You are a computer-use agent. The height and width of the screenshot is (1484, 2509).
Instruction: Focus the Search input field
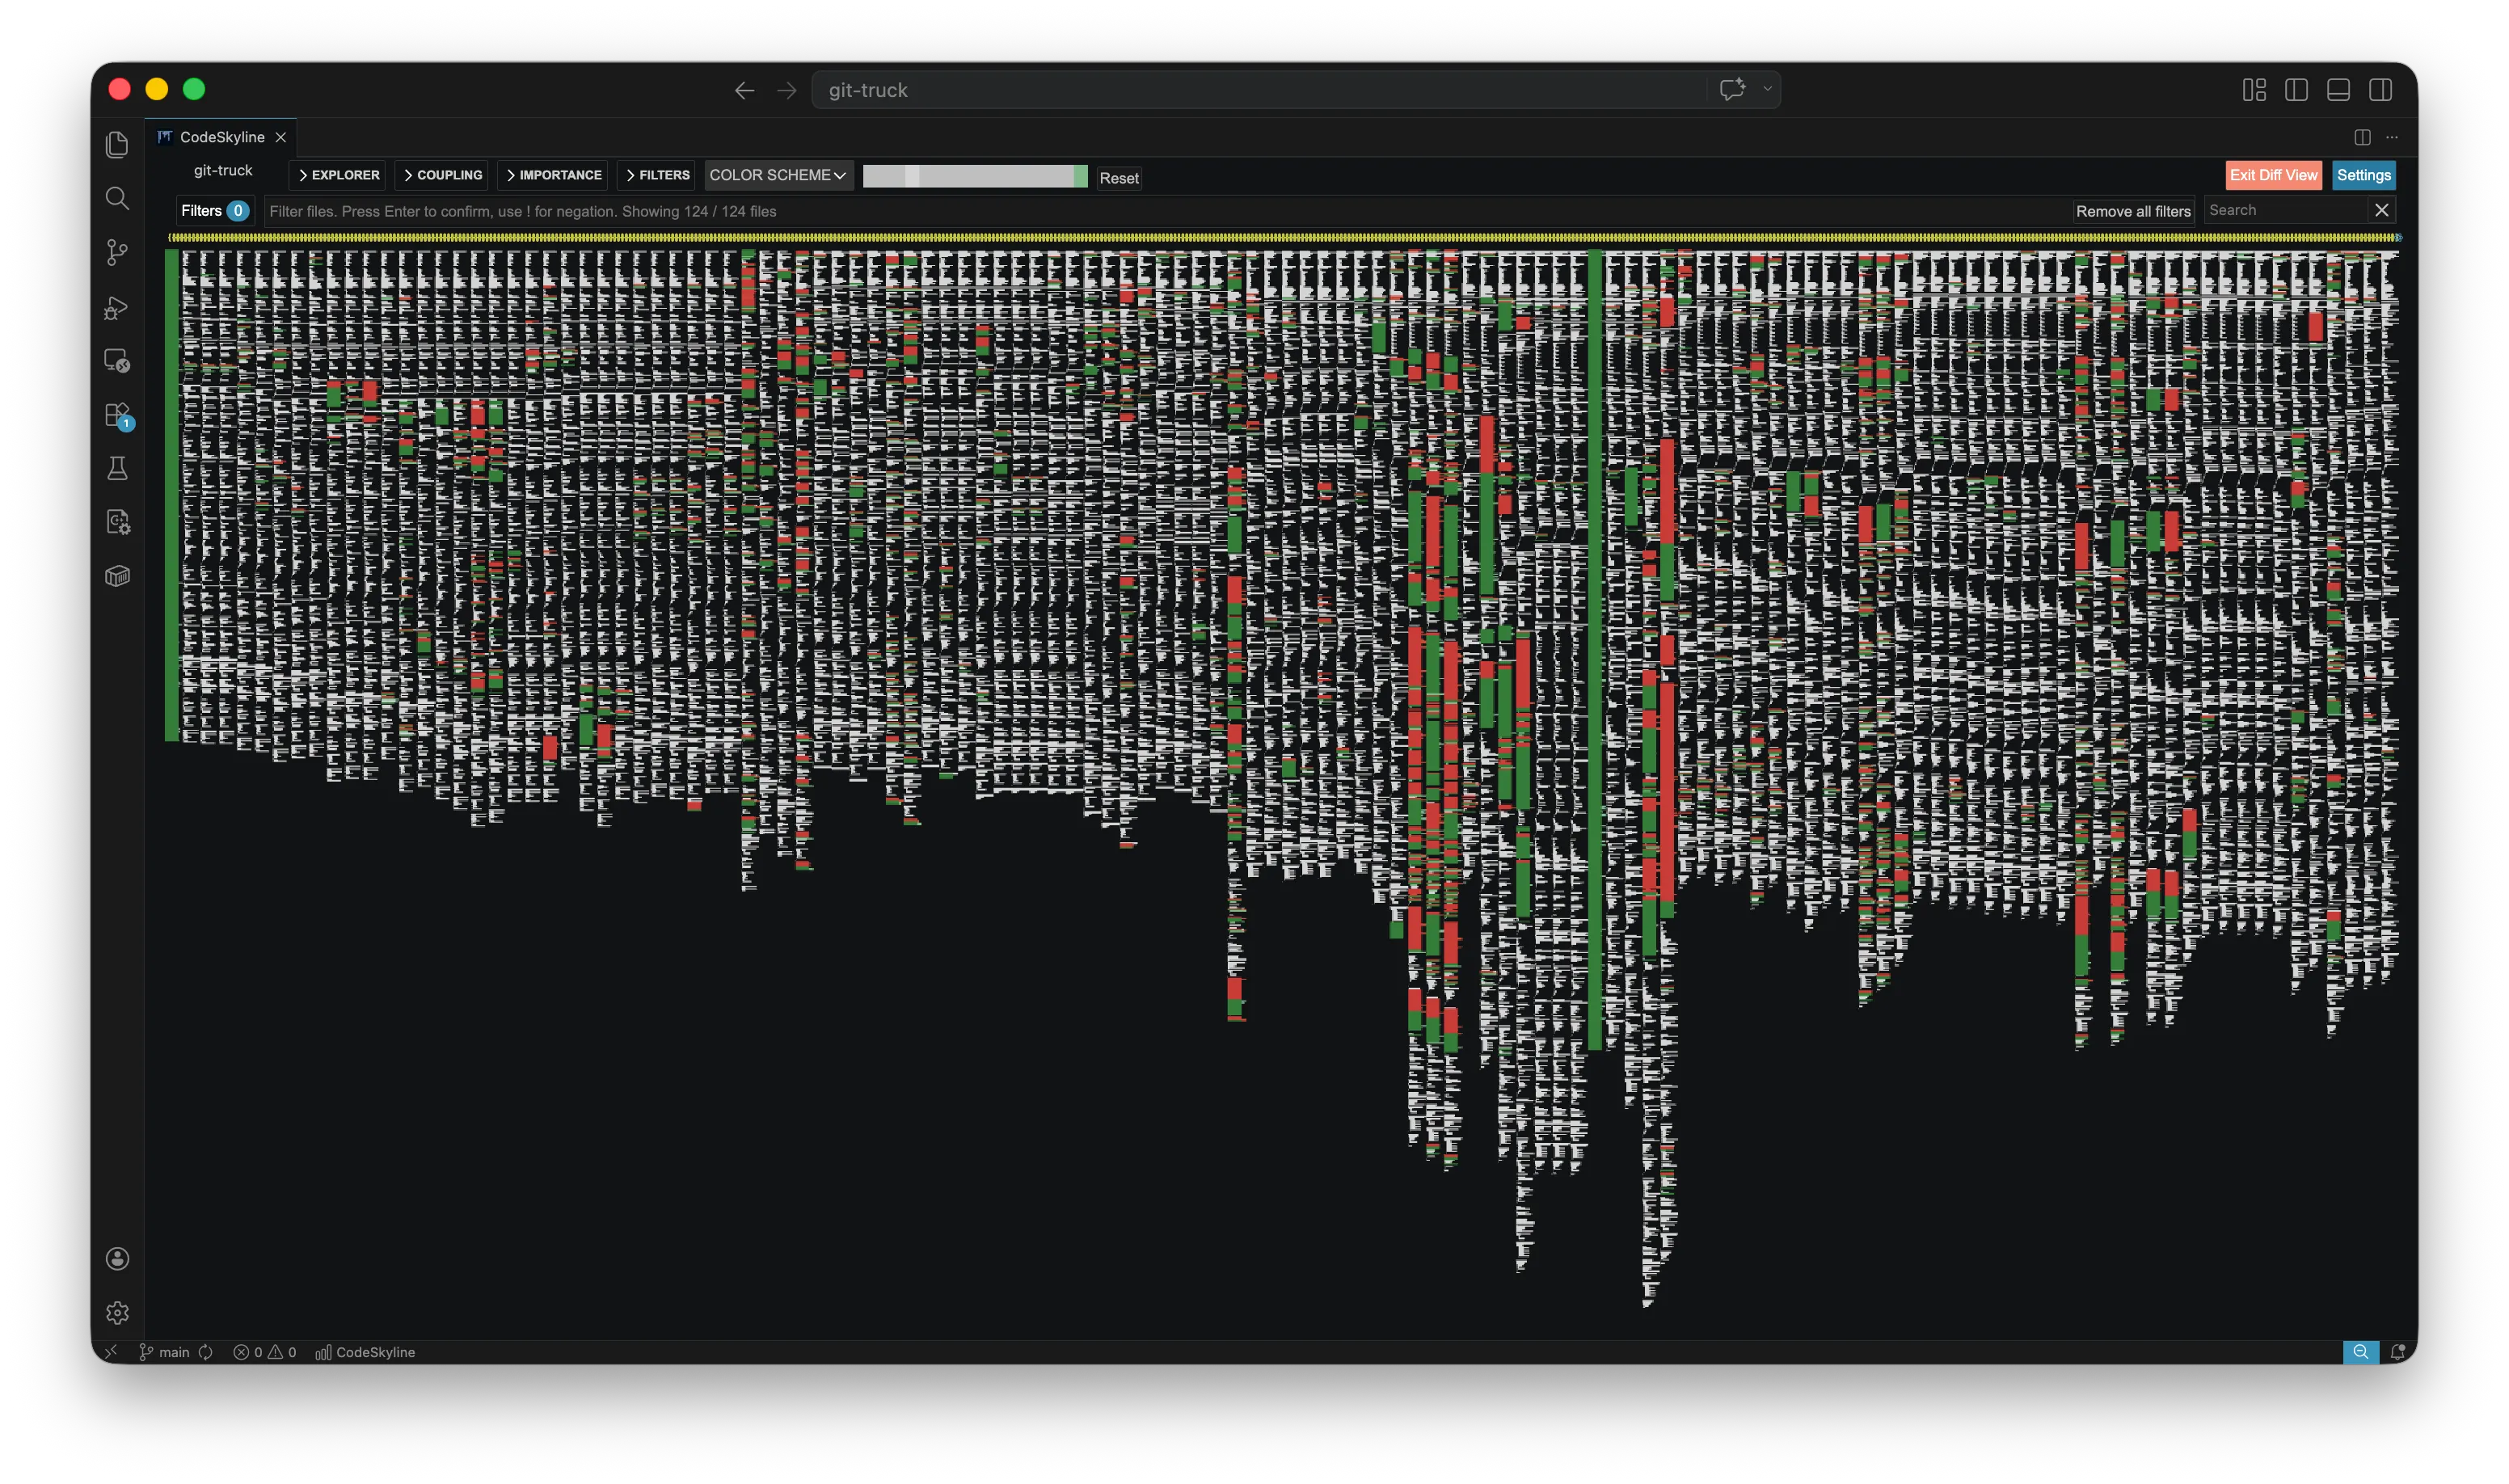point(2286,210)
